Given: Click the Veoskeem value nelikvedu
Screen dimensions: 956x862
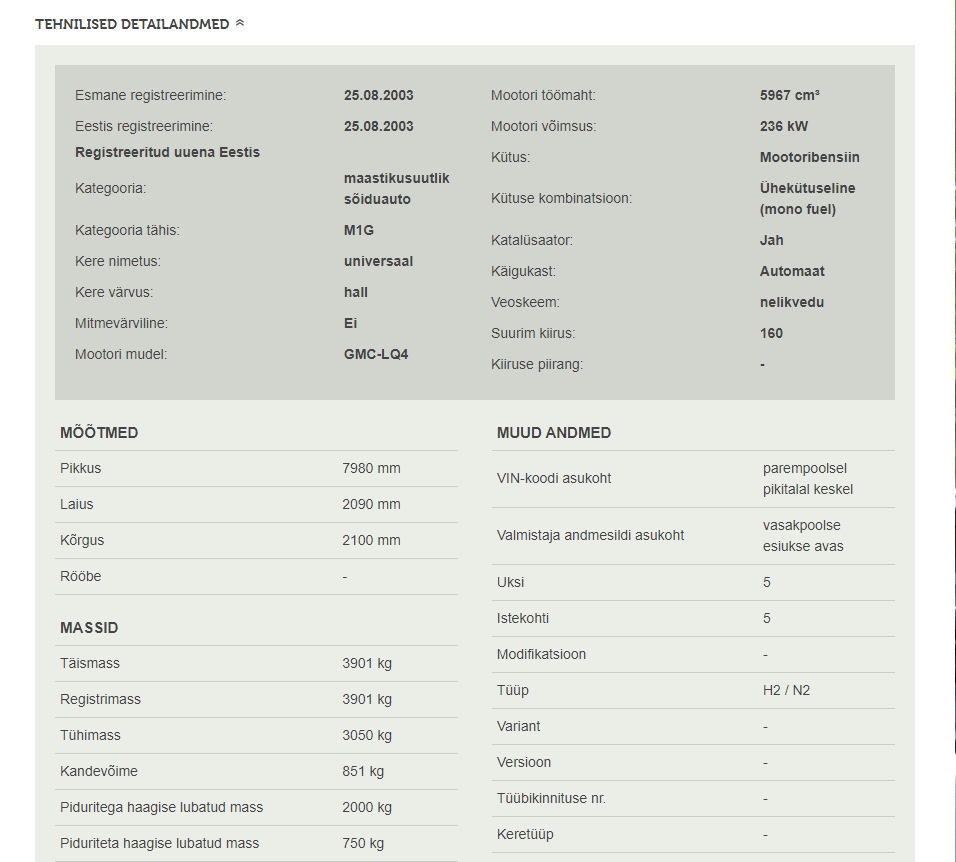Looking at the screenshot, I should tap(792, 302).
